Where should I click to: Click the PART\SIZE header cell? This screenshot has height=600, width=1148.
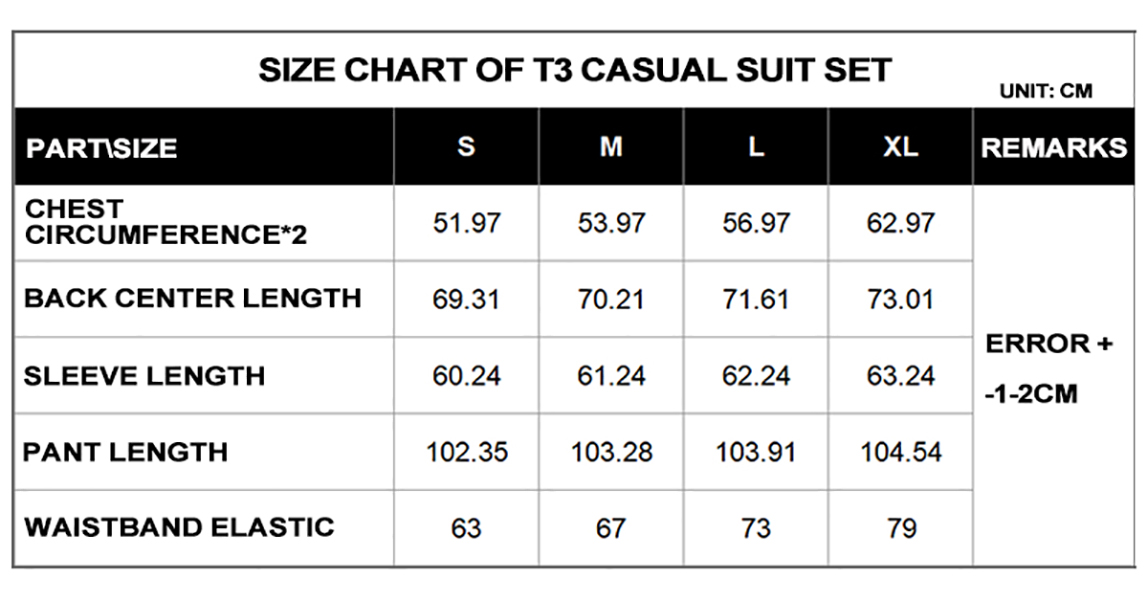point(101,149)
